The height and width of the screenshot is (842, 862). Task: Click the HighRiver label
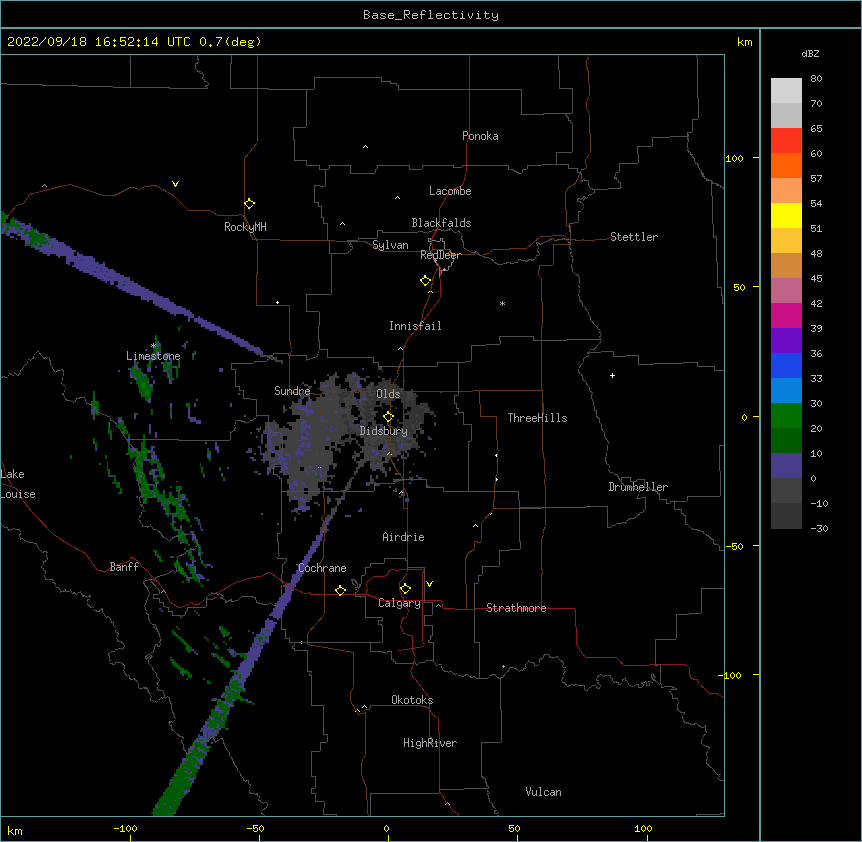430,743
